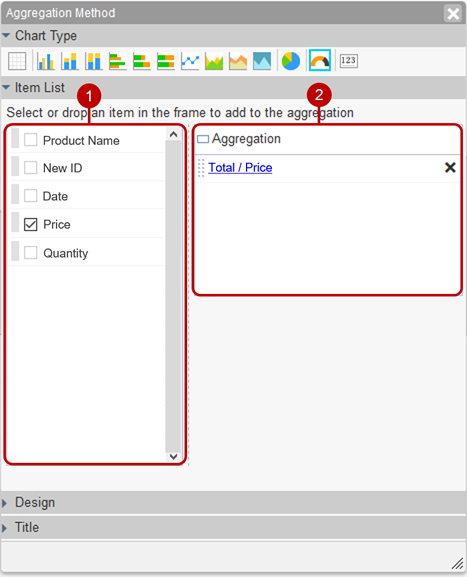Select the 100% stacked vertical bar icon
The height and width of the screenshot is (577, 467).
93,61
